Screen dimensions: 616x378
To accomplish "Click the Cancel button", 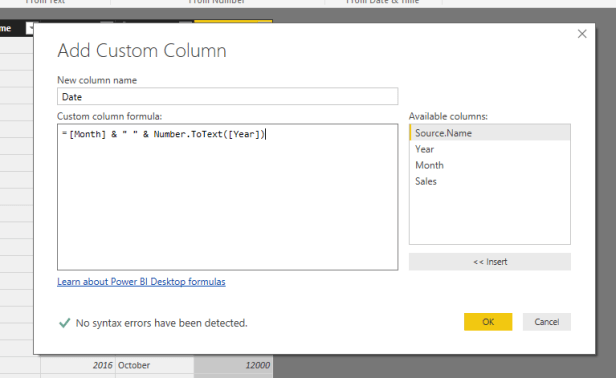I will point(546,322).
